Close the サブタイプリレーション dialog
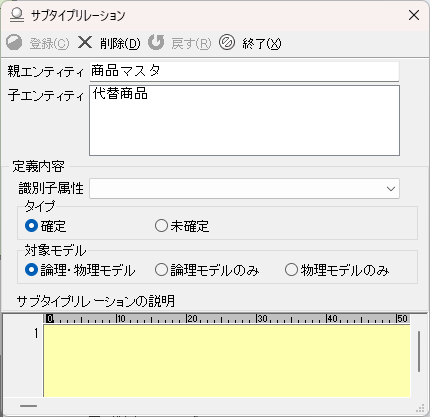430x417 pixels. point(414,15)
